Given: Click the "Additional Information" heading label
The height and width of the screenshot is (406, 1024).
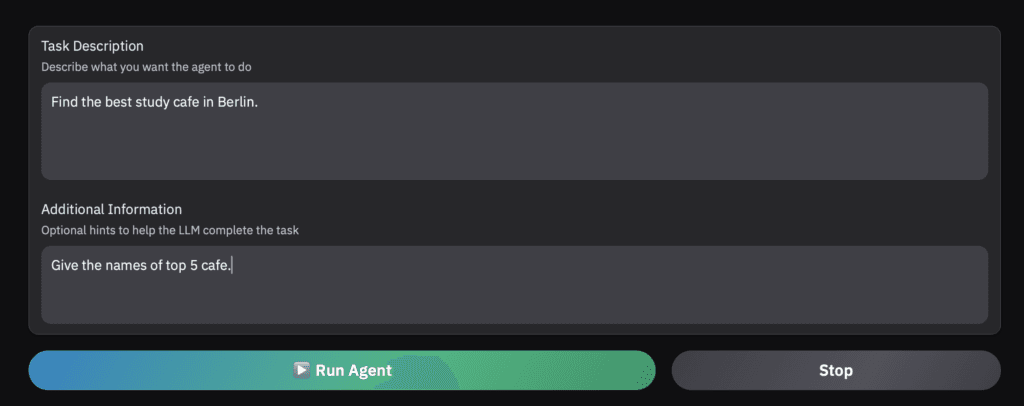Looking at the screenshot, I should (112, 210).
